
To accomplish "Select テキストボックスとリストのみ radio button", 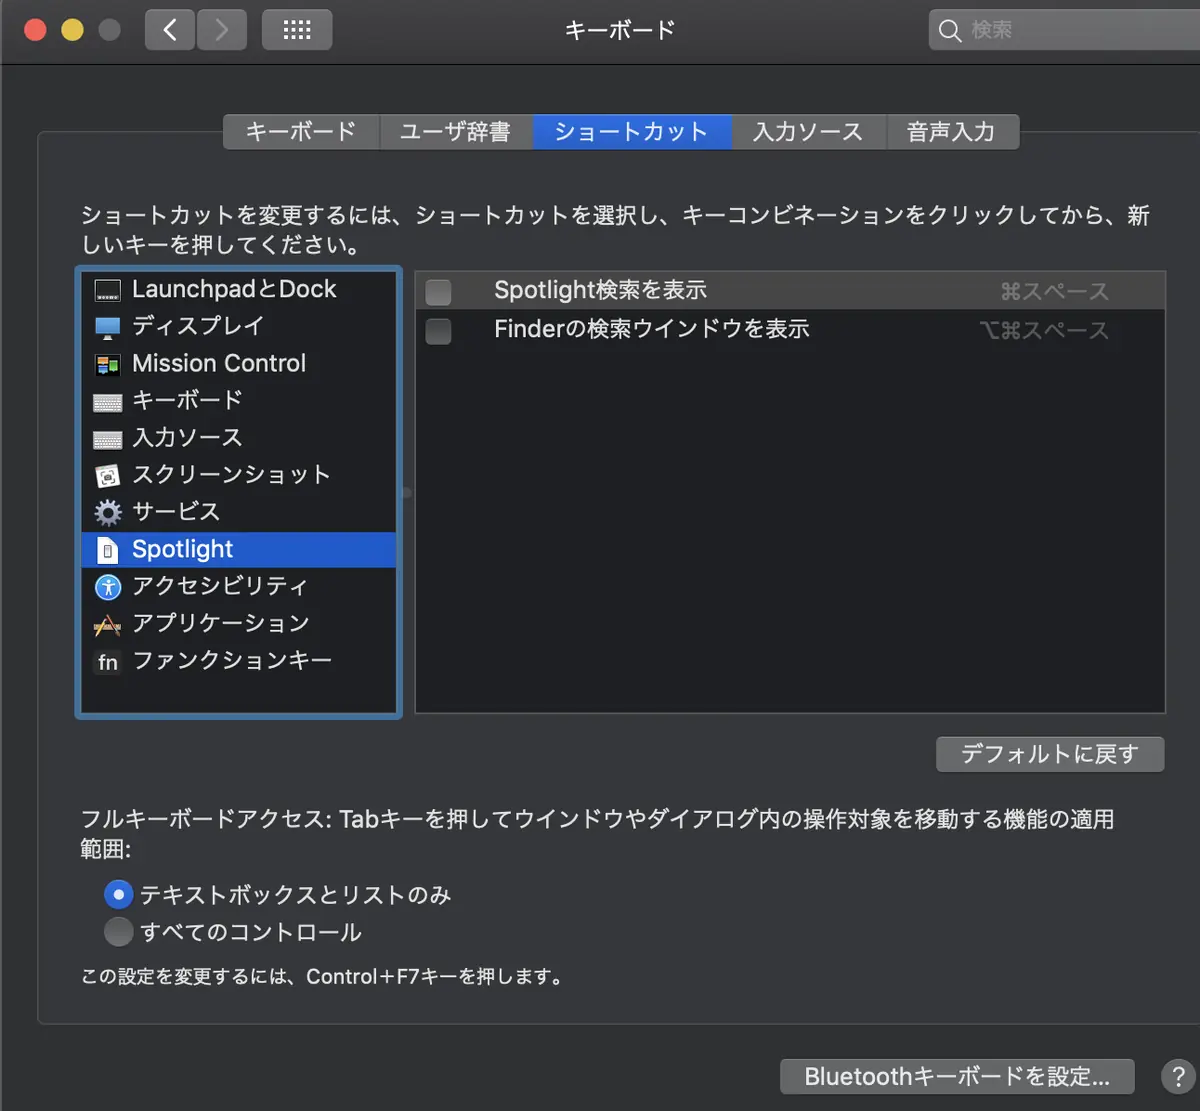I will [118, 894].
